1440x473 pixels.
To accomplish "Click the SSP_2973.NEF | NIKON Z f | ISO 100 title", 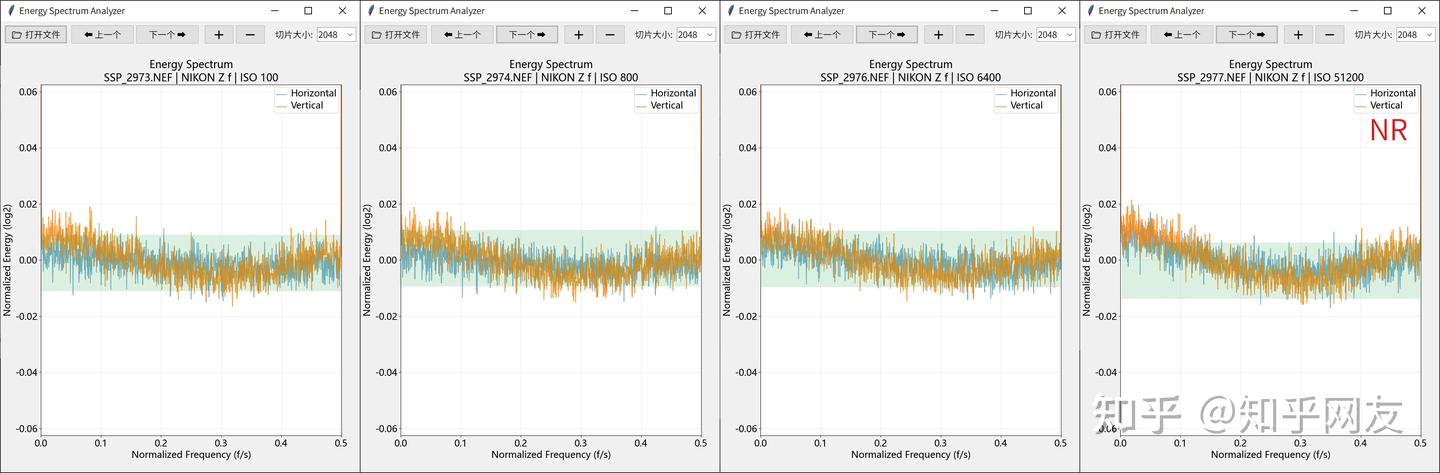I will click(190, 77).
